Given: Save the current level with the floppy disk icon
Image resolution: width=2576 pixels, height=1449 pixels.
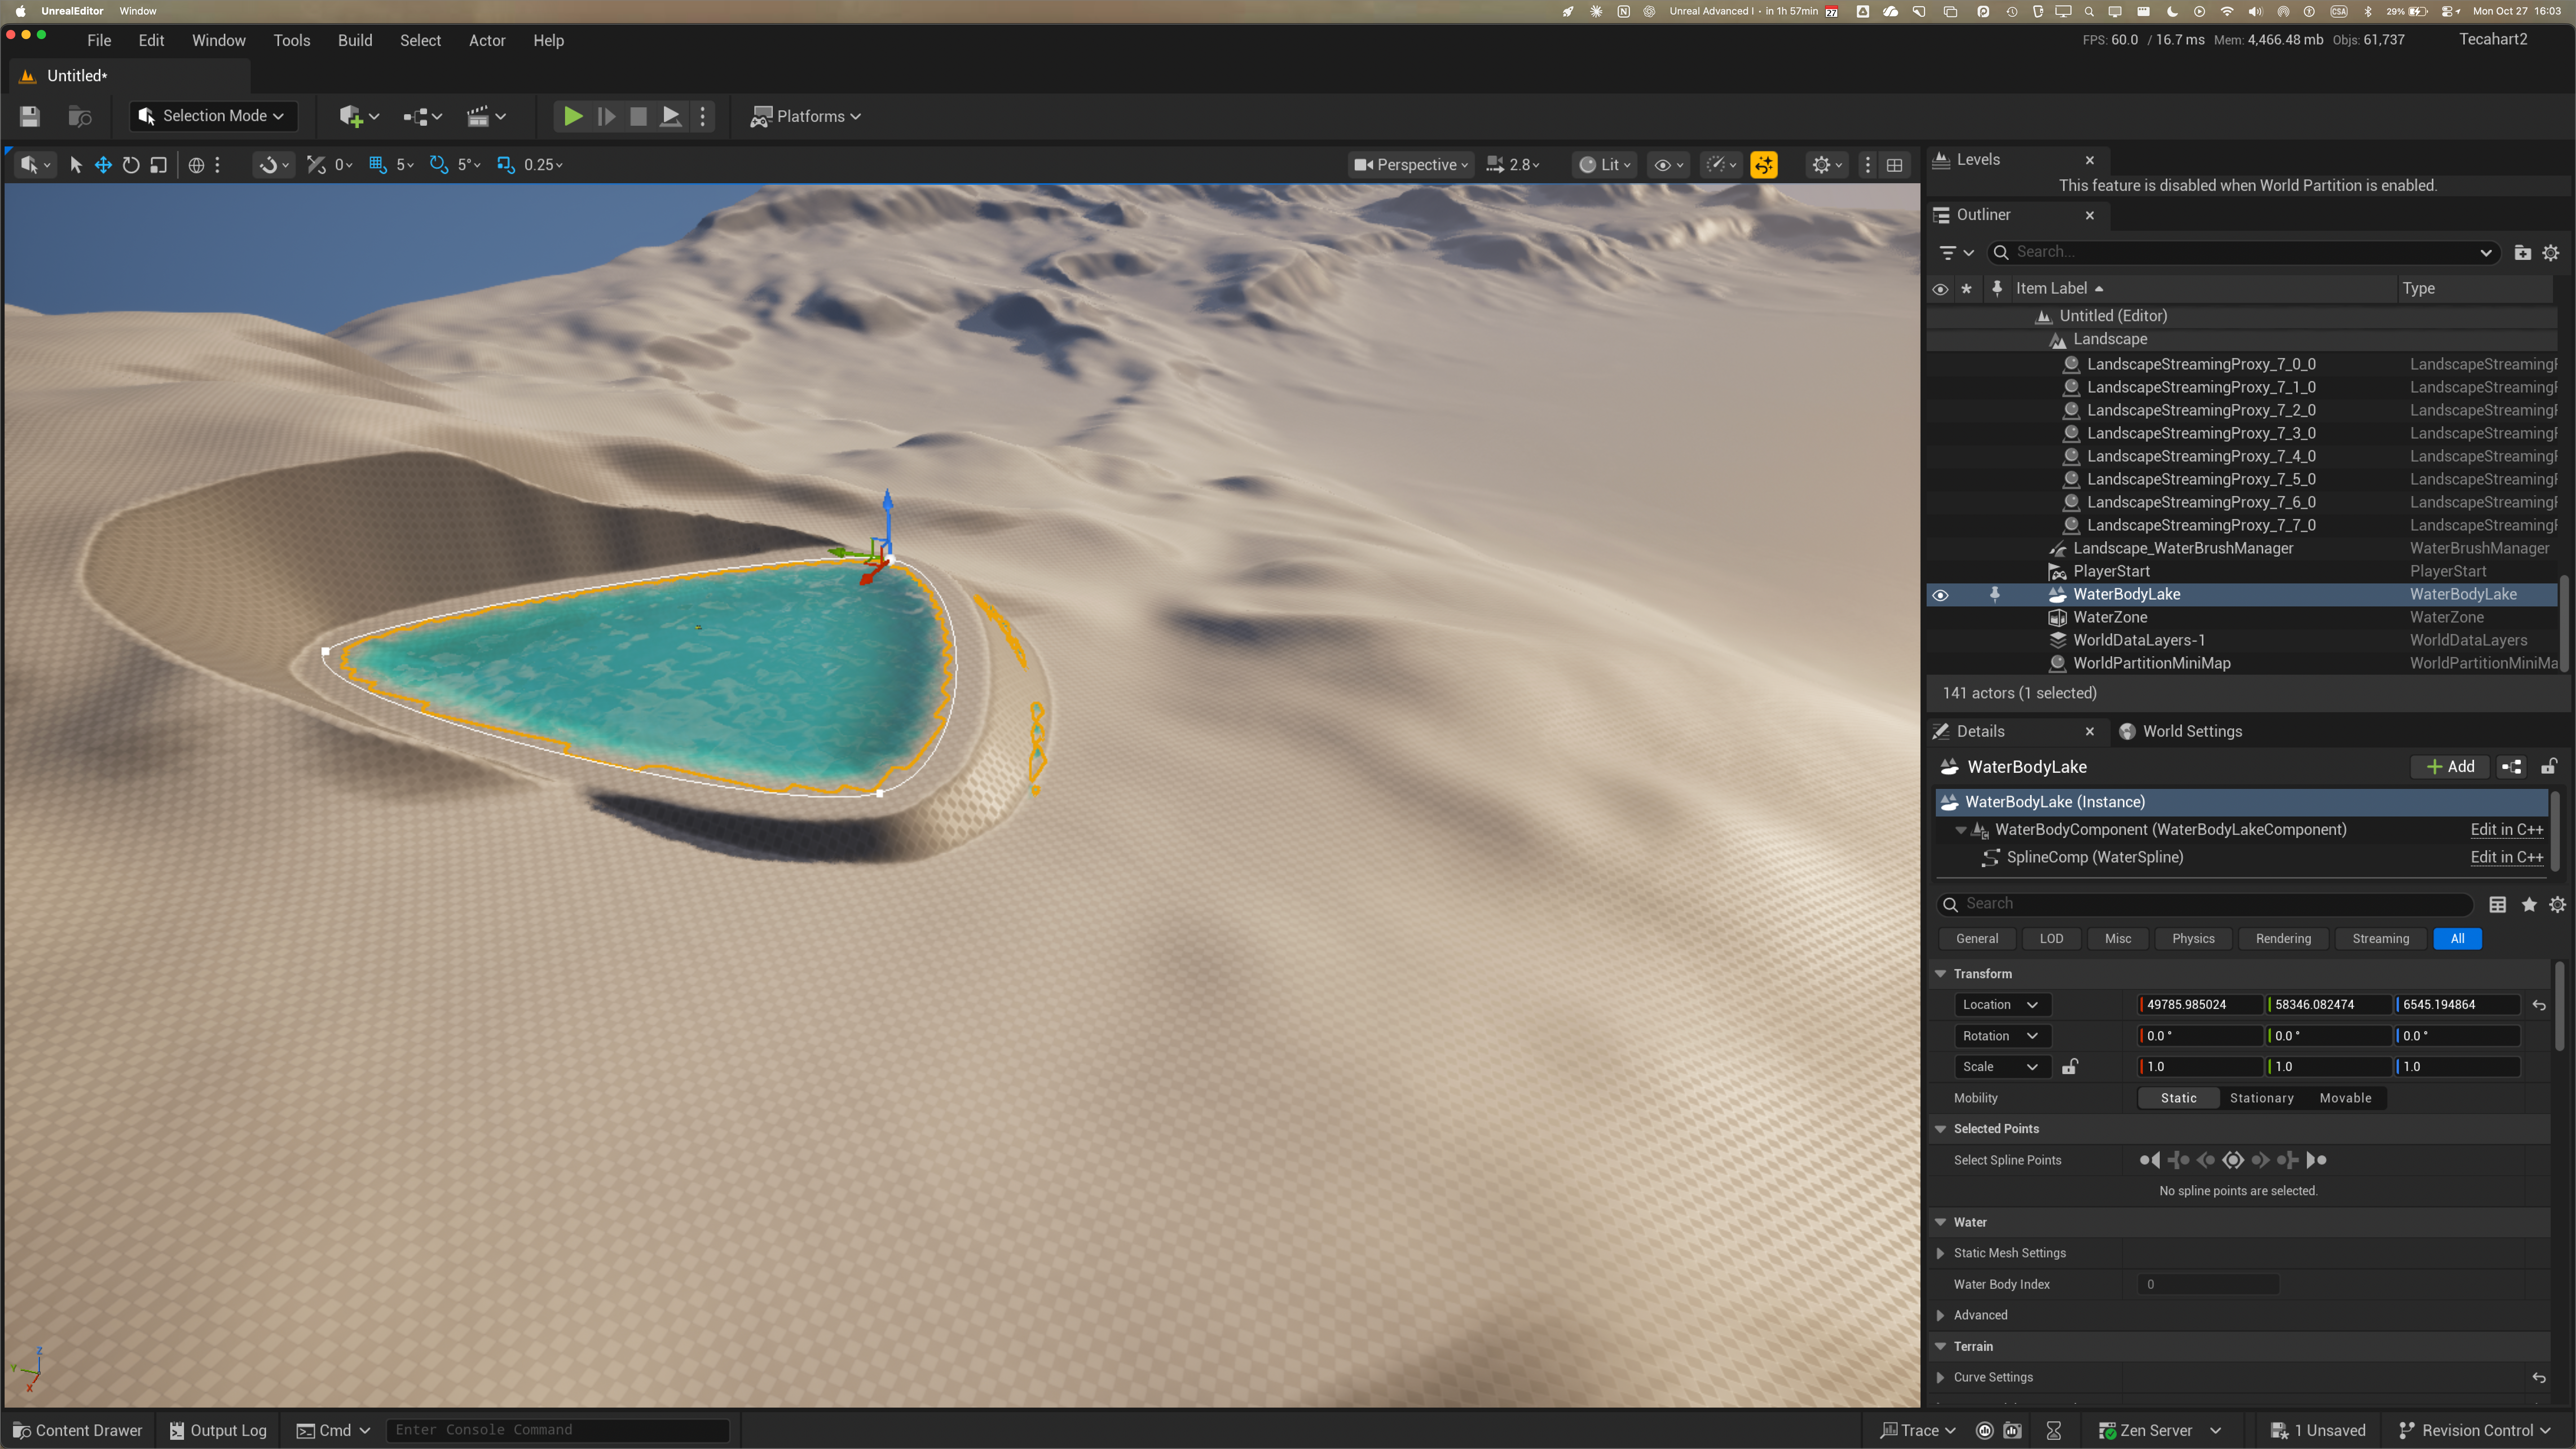Looking at the screenshot, I should point(30,116).
